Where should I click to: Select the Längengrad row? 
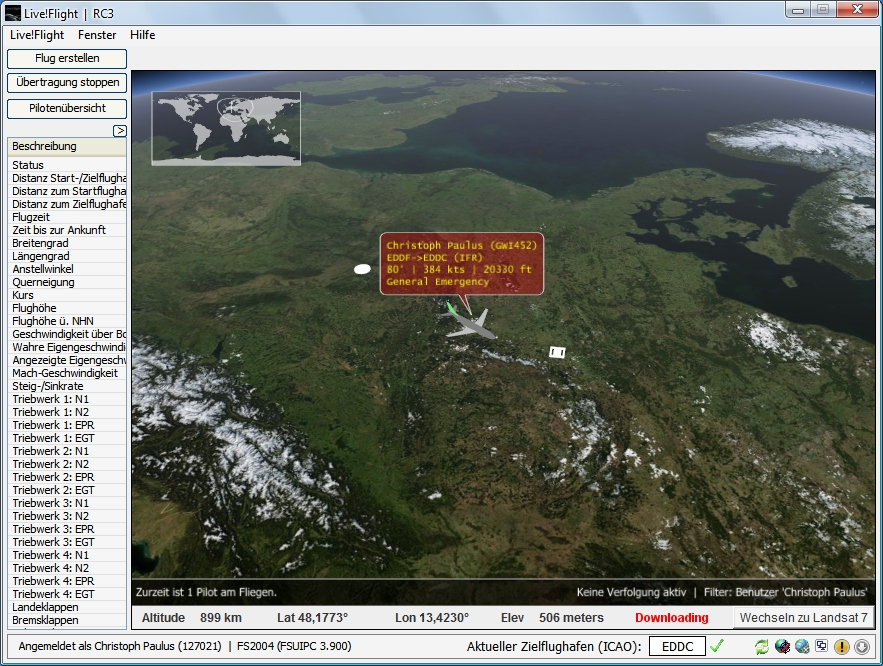[x=67, y=256]
